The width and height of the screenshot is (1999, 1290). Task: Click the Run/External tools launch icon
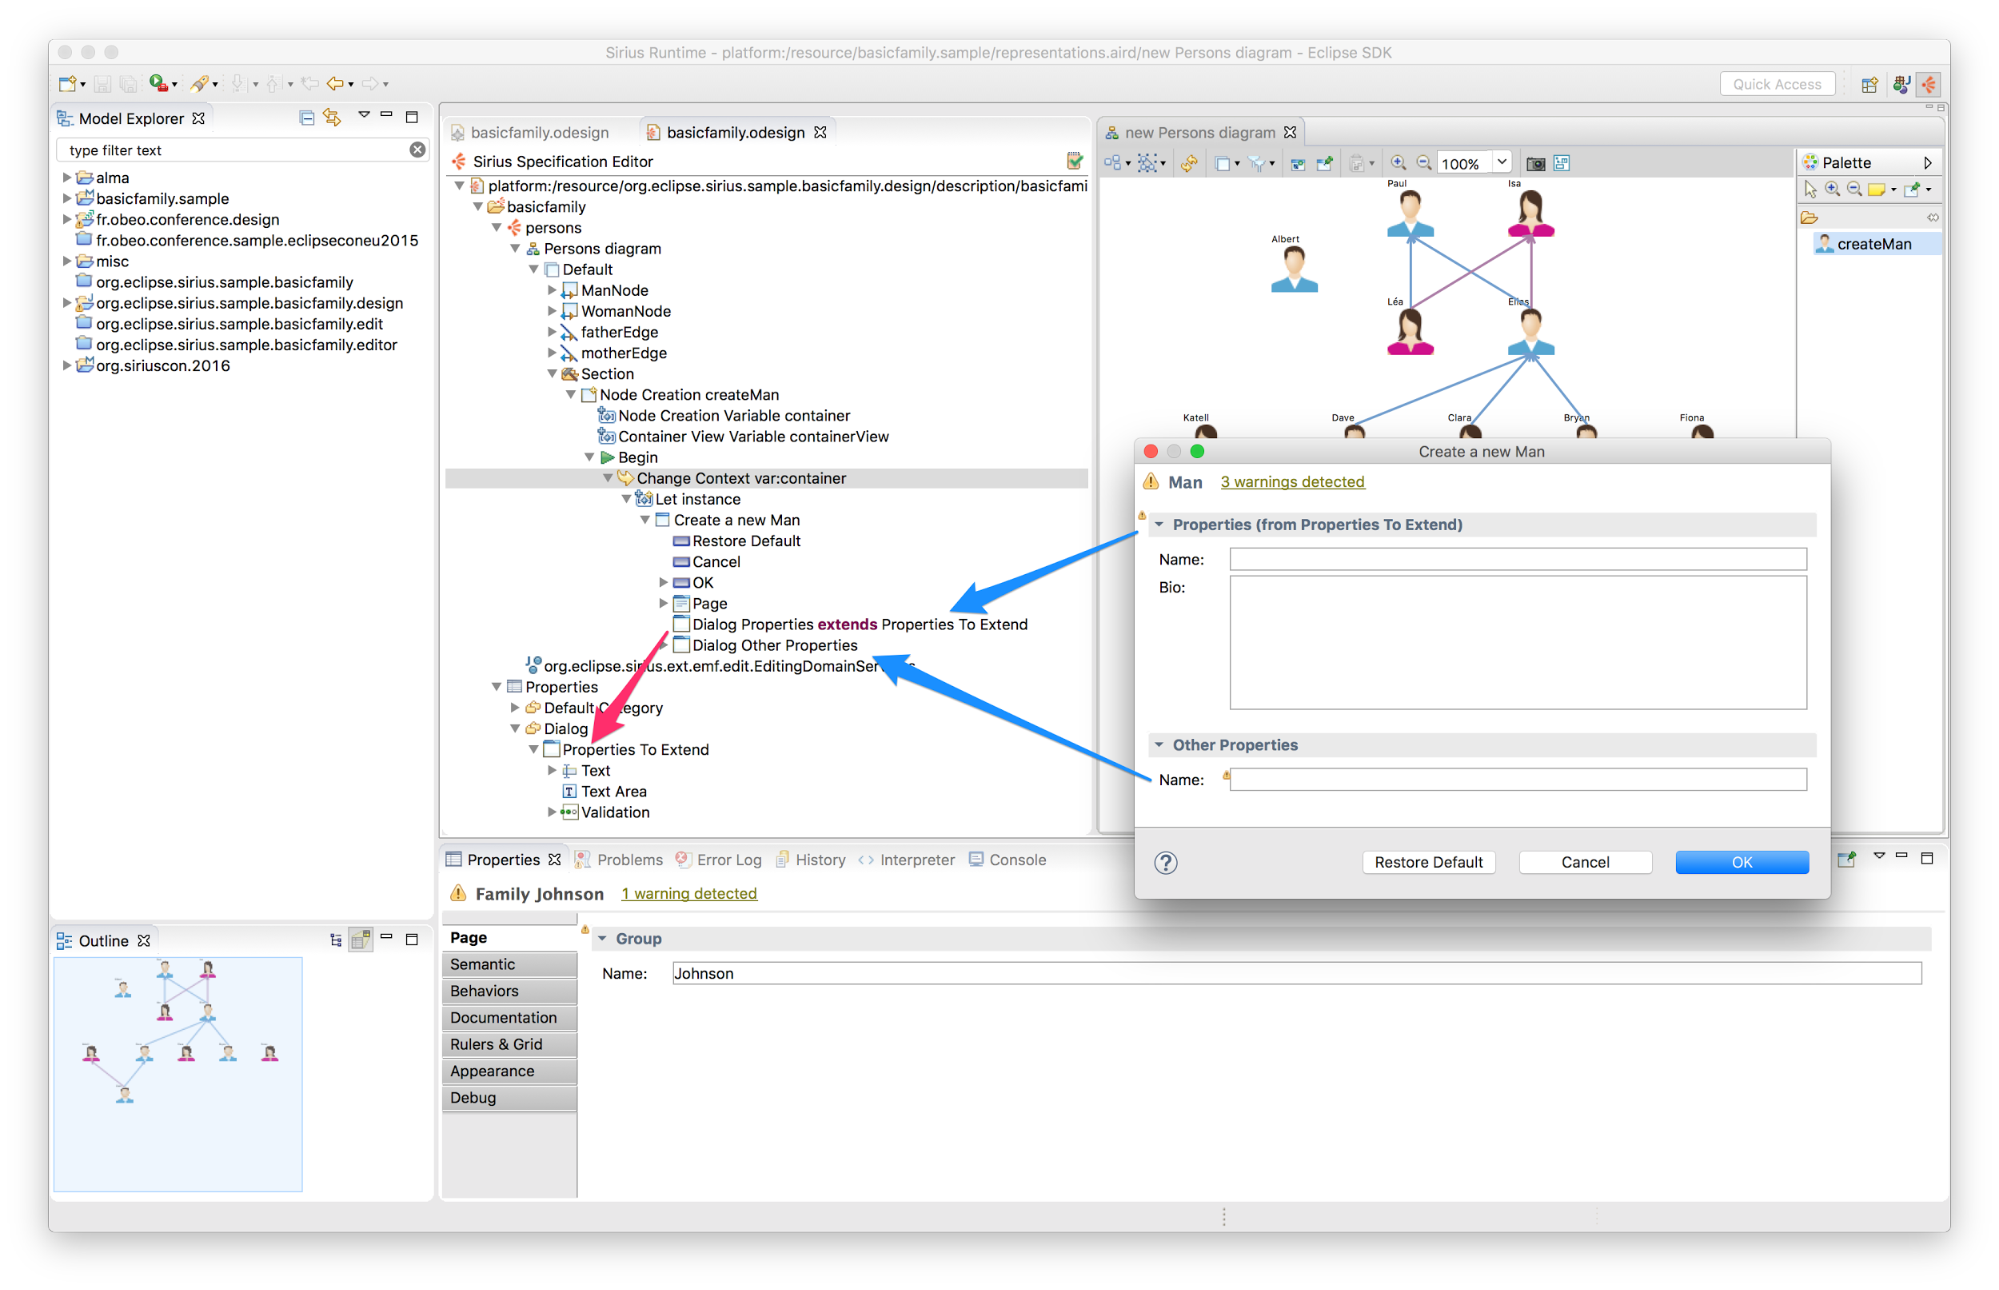tap(158, 84)
